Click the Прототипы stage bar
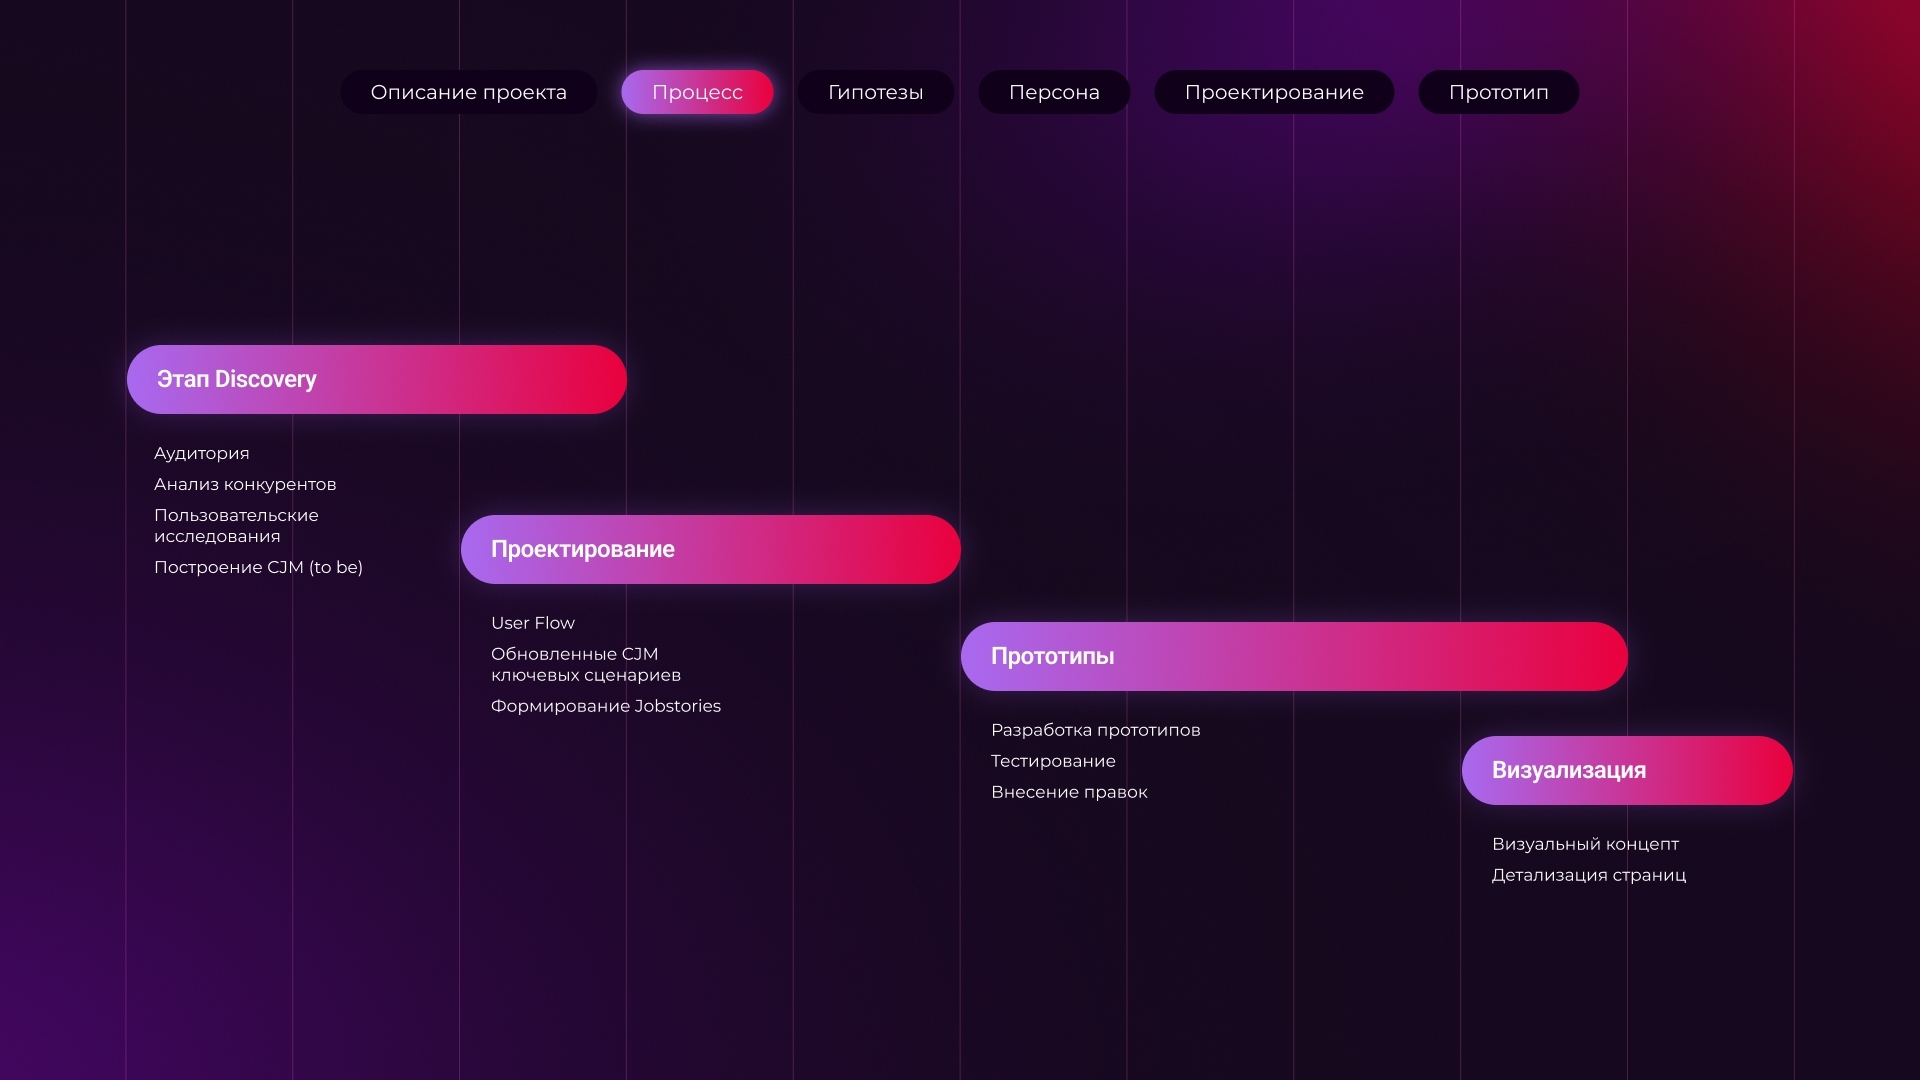Viewport: 1920px width, 1080px height. point(1294,656)
